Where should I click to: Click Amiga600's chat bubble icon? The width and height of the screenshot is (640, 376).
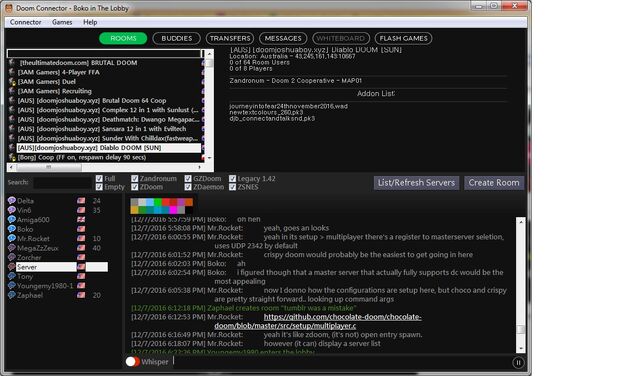coord(11,219)
